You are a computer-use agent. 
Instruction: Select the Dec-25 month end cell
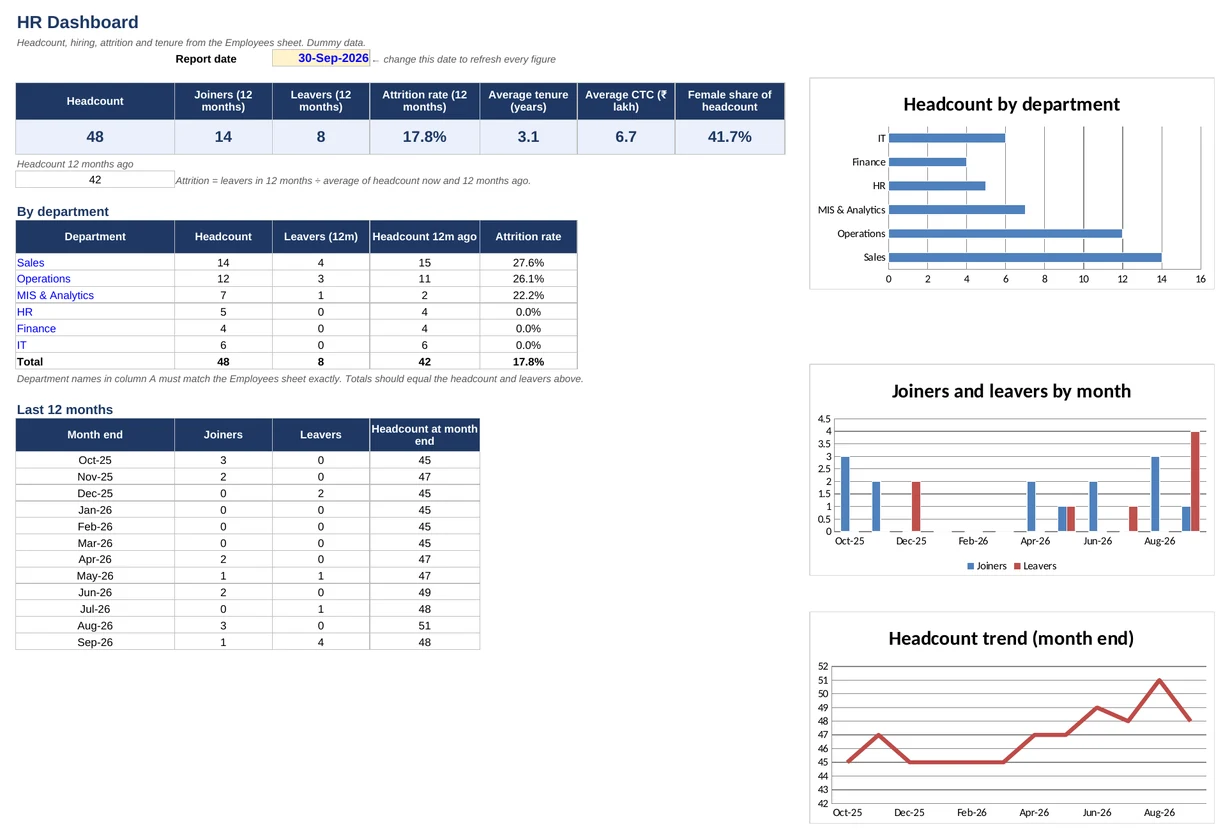point(95,494)
